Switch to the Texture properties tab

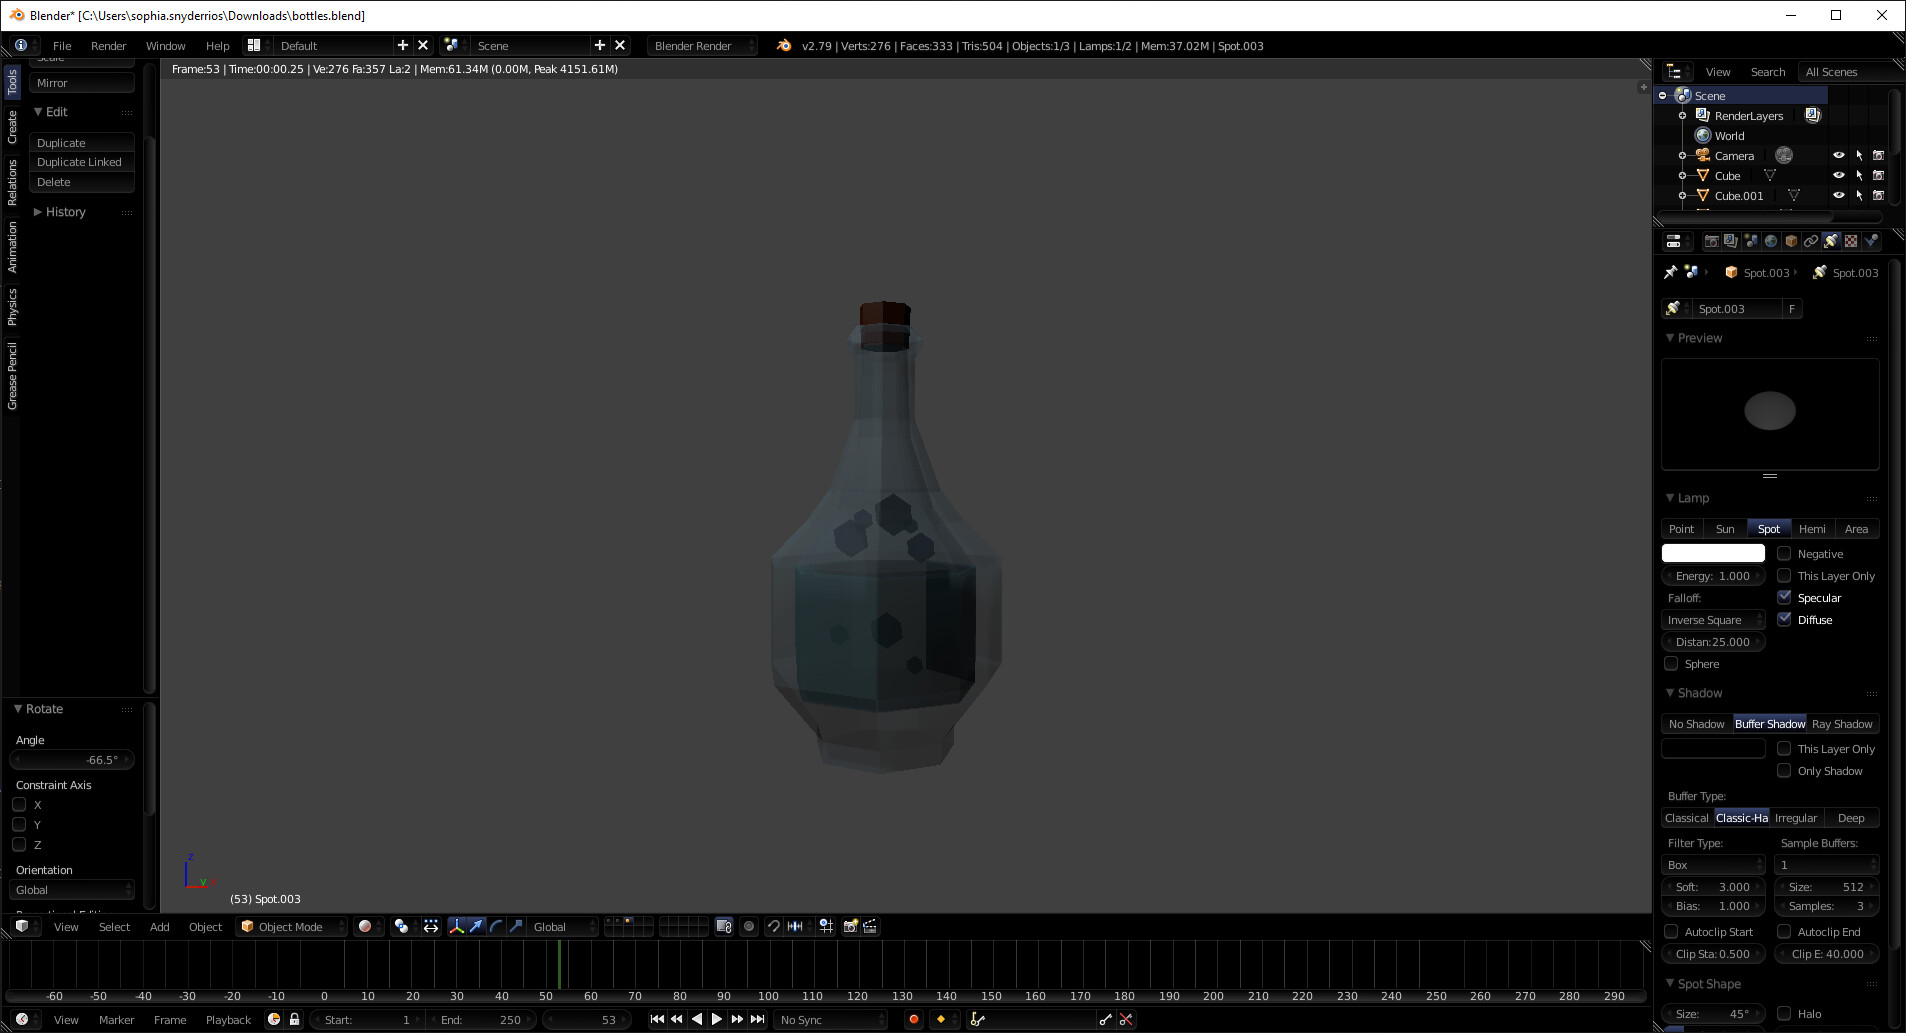point(1851,241)
